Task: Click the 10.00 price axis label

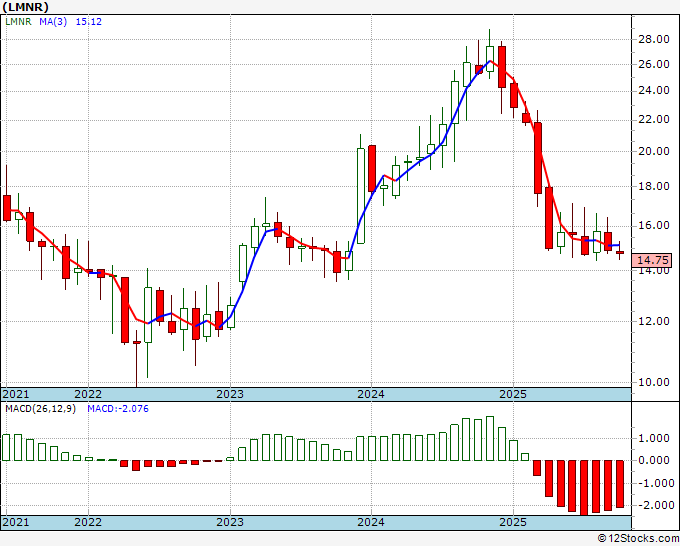Action: (654, 382)
